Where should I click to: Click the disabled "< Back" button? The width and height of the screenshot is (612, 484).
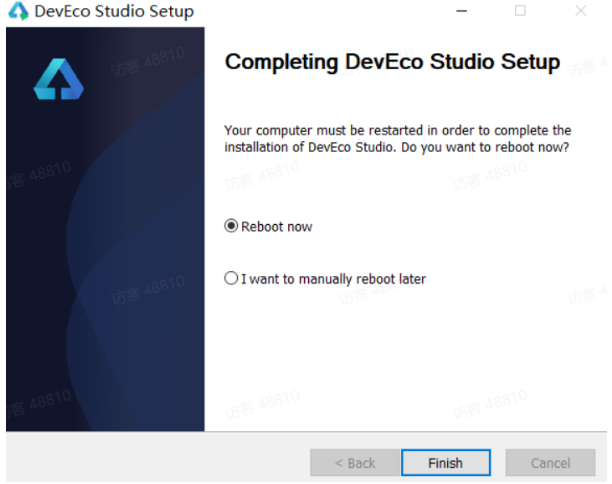355,463
